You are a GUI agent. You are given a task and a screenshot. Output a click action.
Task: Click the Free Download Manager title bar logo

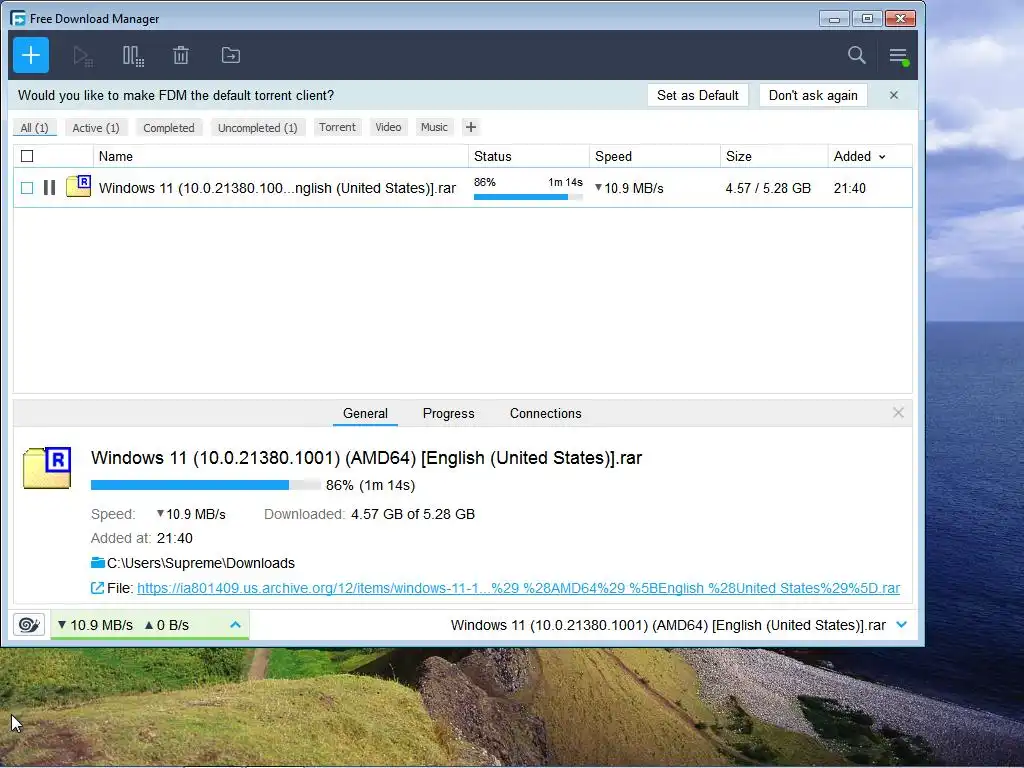click(18, 18)
